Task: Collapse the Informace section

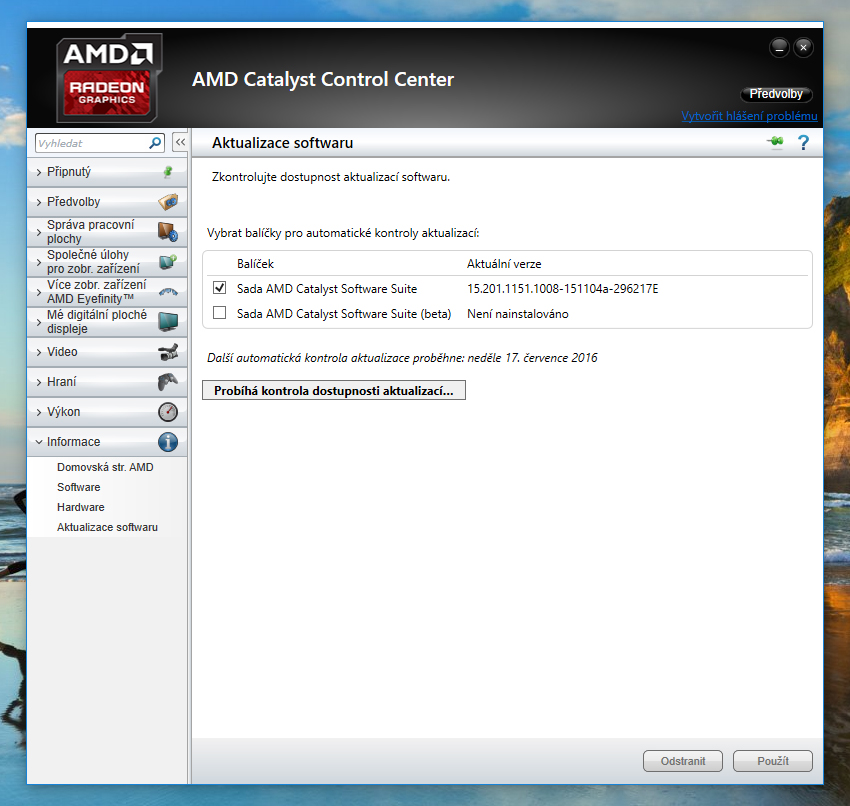Action: (107, 442)
